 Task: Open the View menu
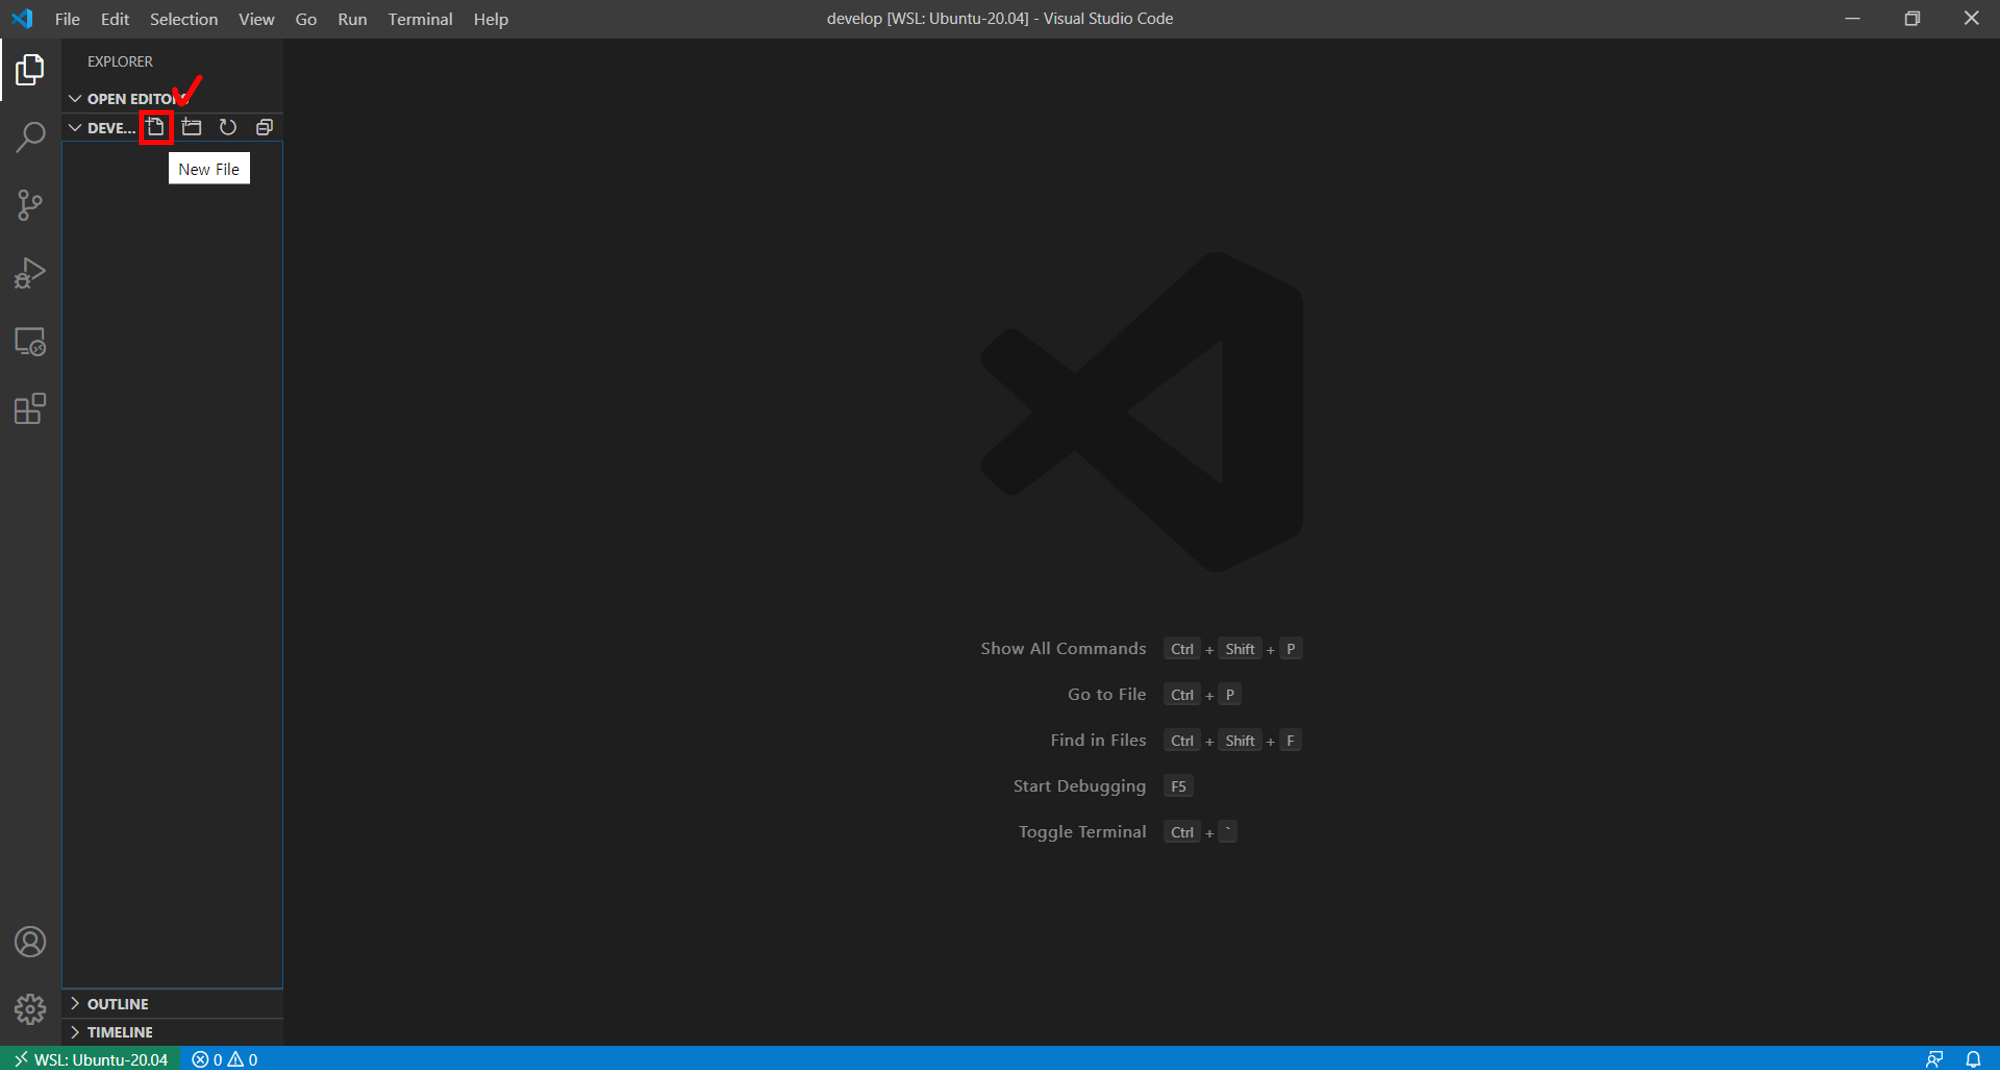(256, 19)
